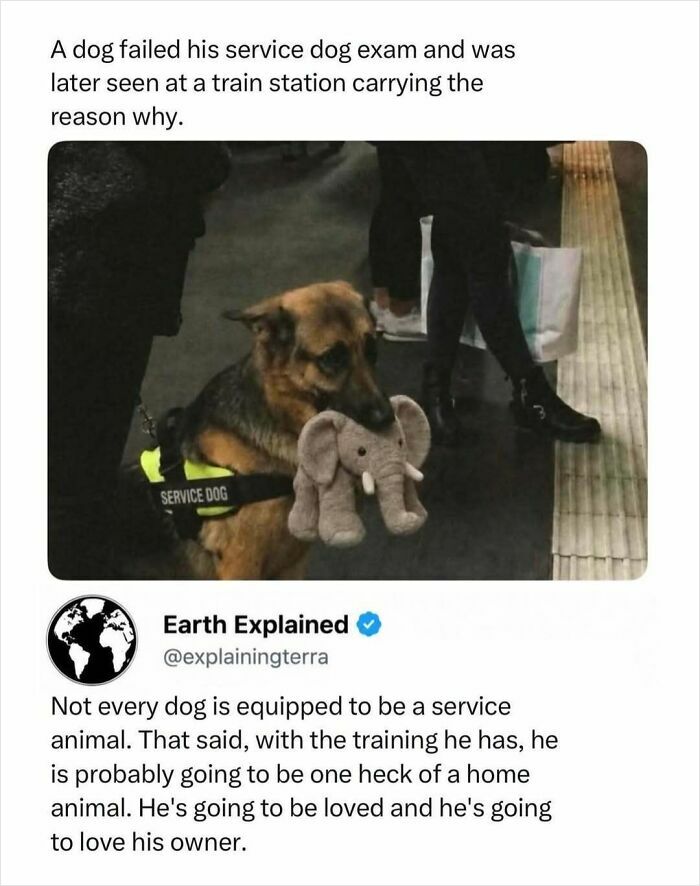
Task: Click the white sneaker behind the dog
Action: click(x=399, y=320)
